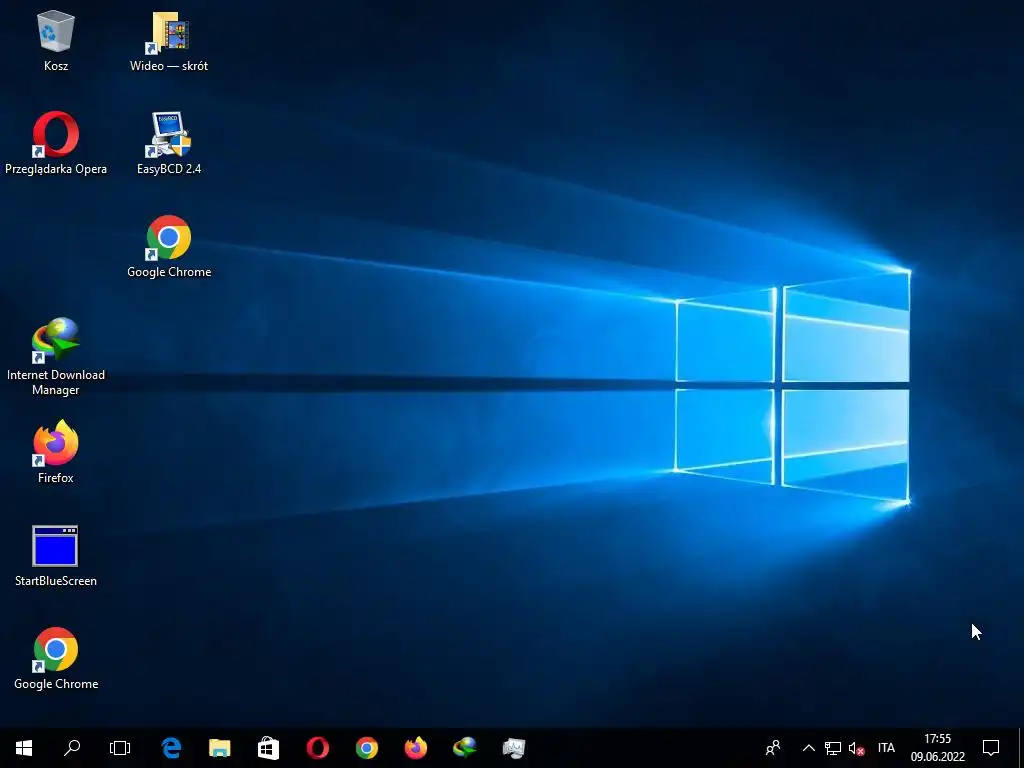1024x768 pixels.
Task: Click the last pinned taskbar app icon
Action: (514, 748)
